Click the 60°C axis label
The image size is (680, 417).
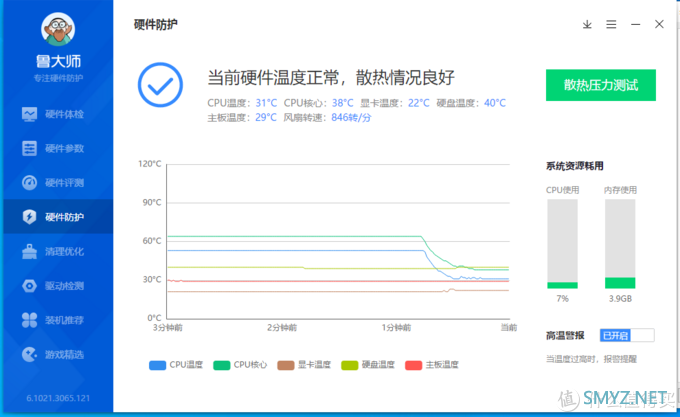(x=152, y=241)
